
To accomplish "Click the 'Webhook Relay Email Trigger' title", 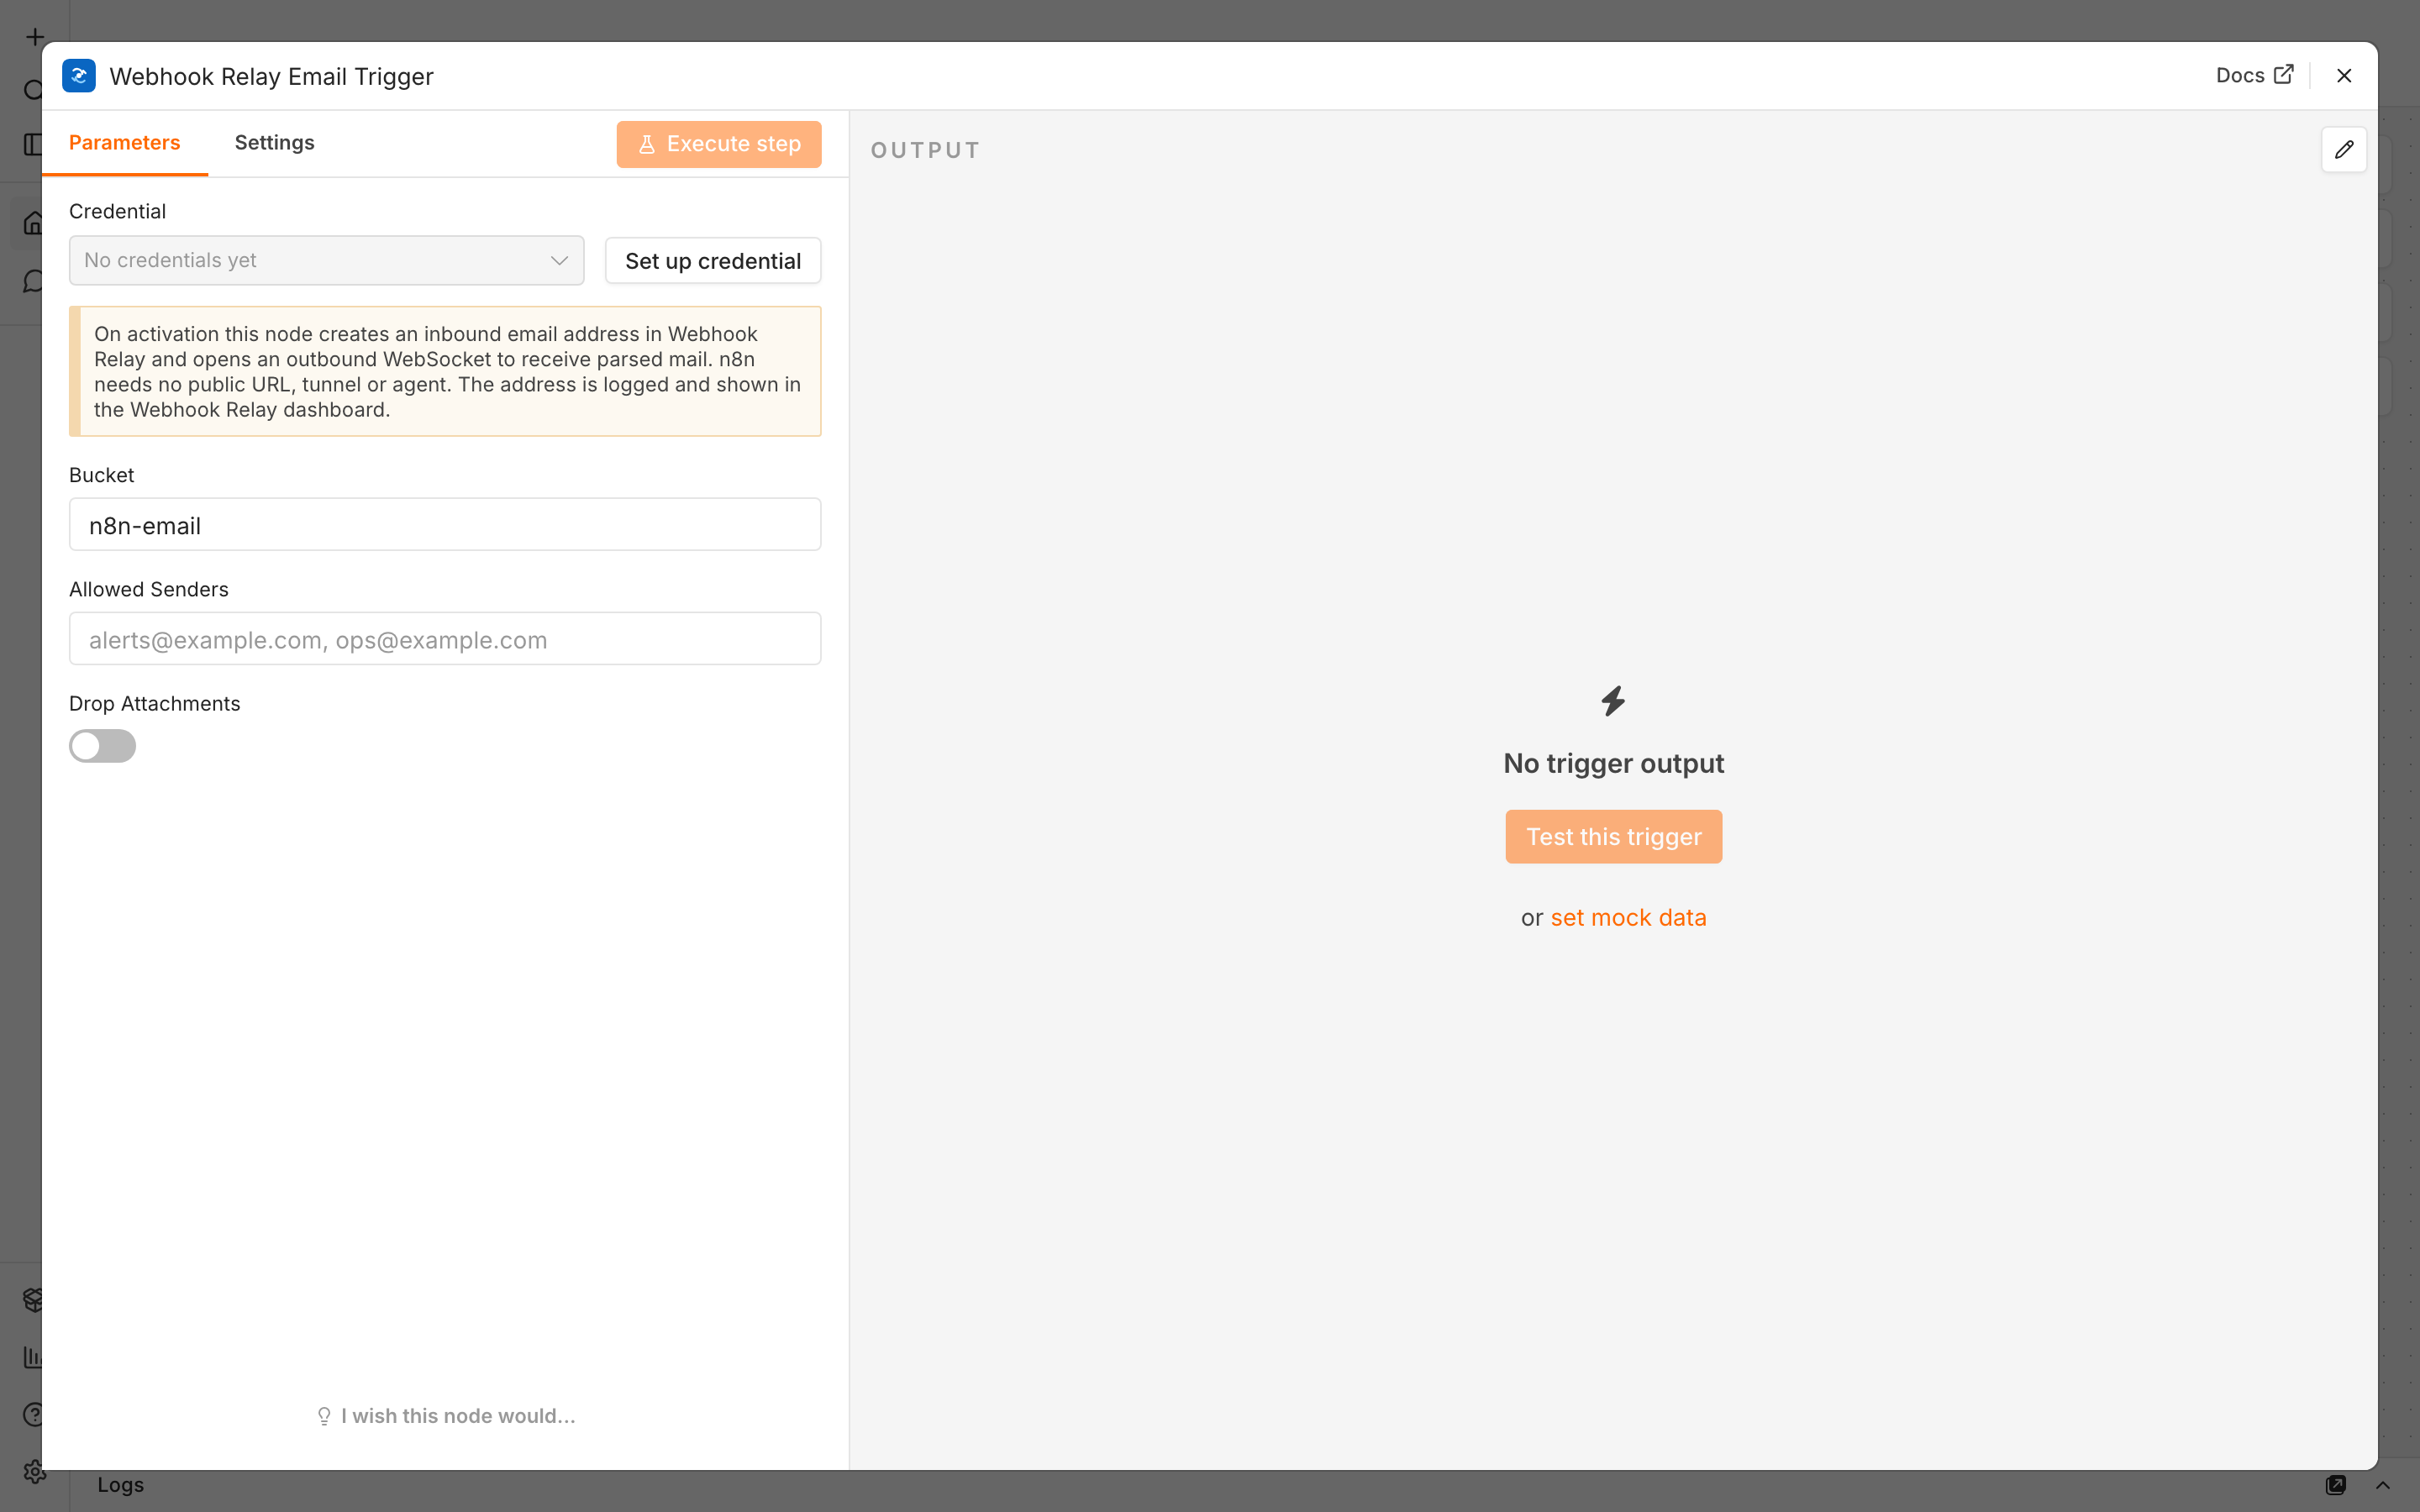I will [271, 77].
